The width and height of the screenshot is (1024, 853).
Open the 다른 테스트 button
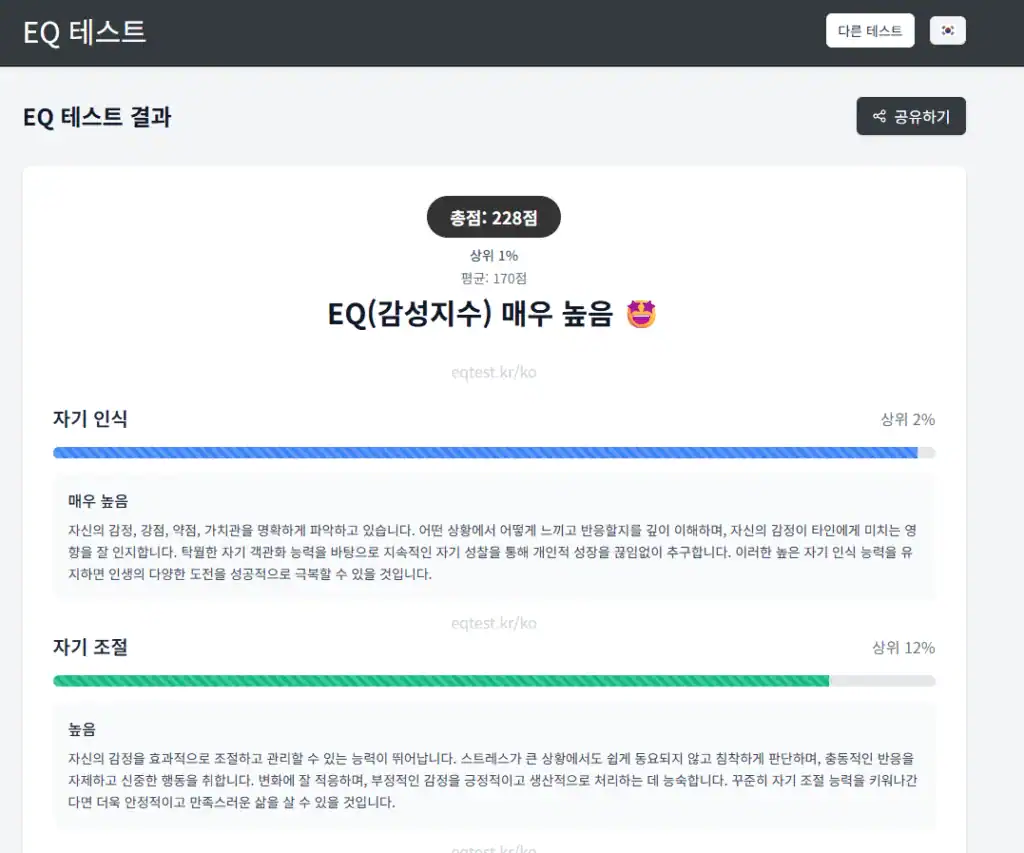pyautogui.click(x=870, y=31)
